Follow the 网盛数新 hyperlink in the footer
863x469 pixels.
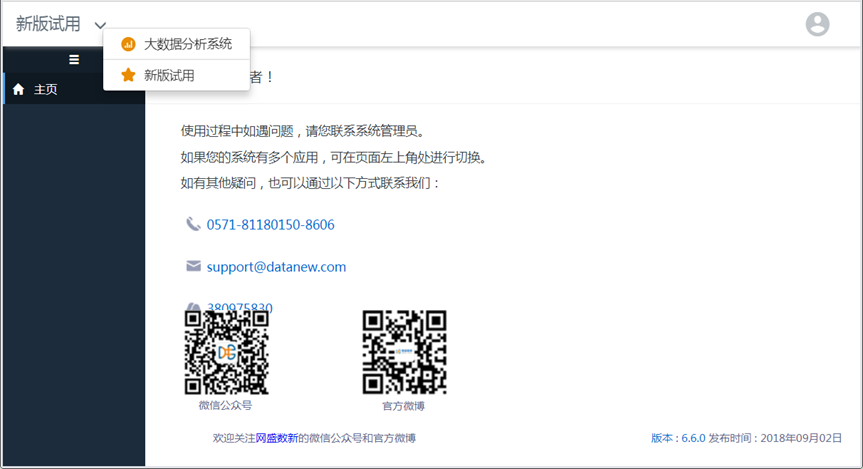pos(276,438)
